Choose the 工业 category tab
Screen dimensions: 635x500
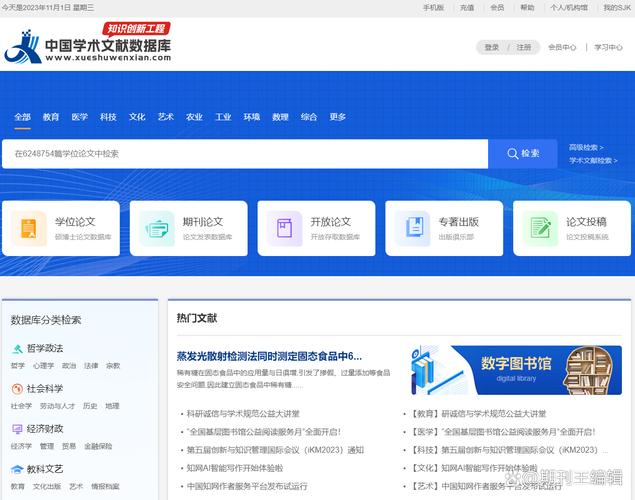[223, 117]
